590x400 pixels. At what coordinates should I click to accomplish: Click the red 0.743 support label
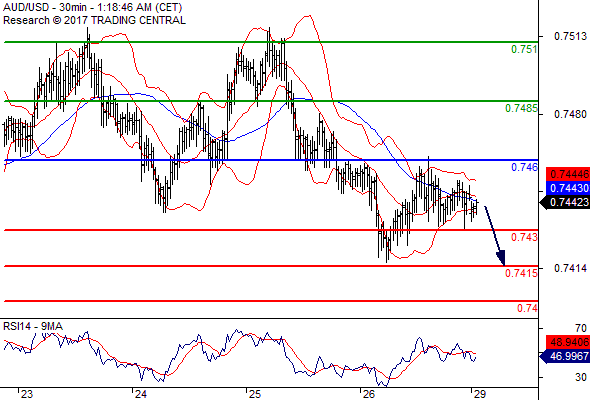pyautogui.click(x=524, y=237)
